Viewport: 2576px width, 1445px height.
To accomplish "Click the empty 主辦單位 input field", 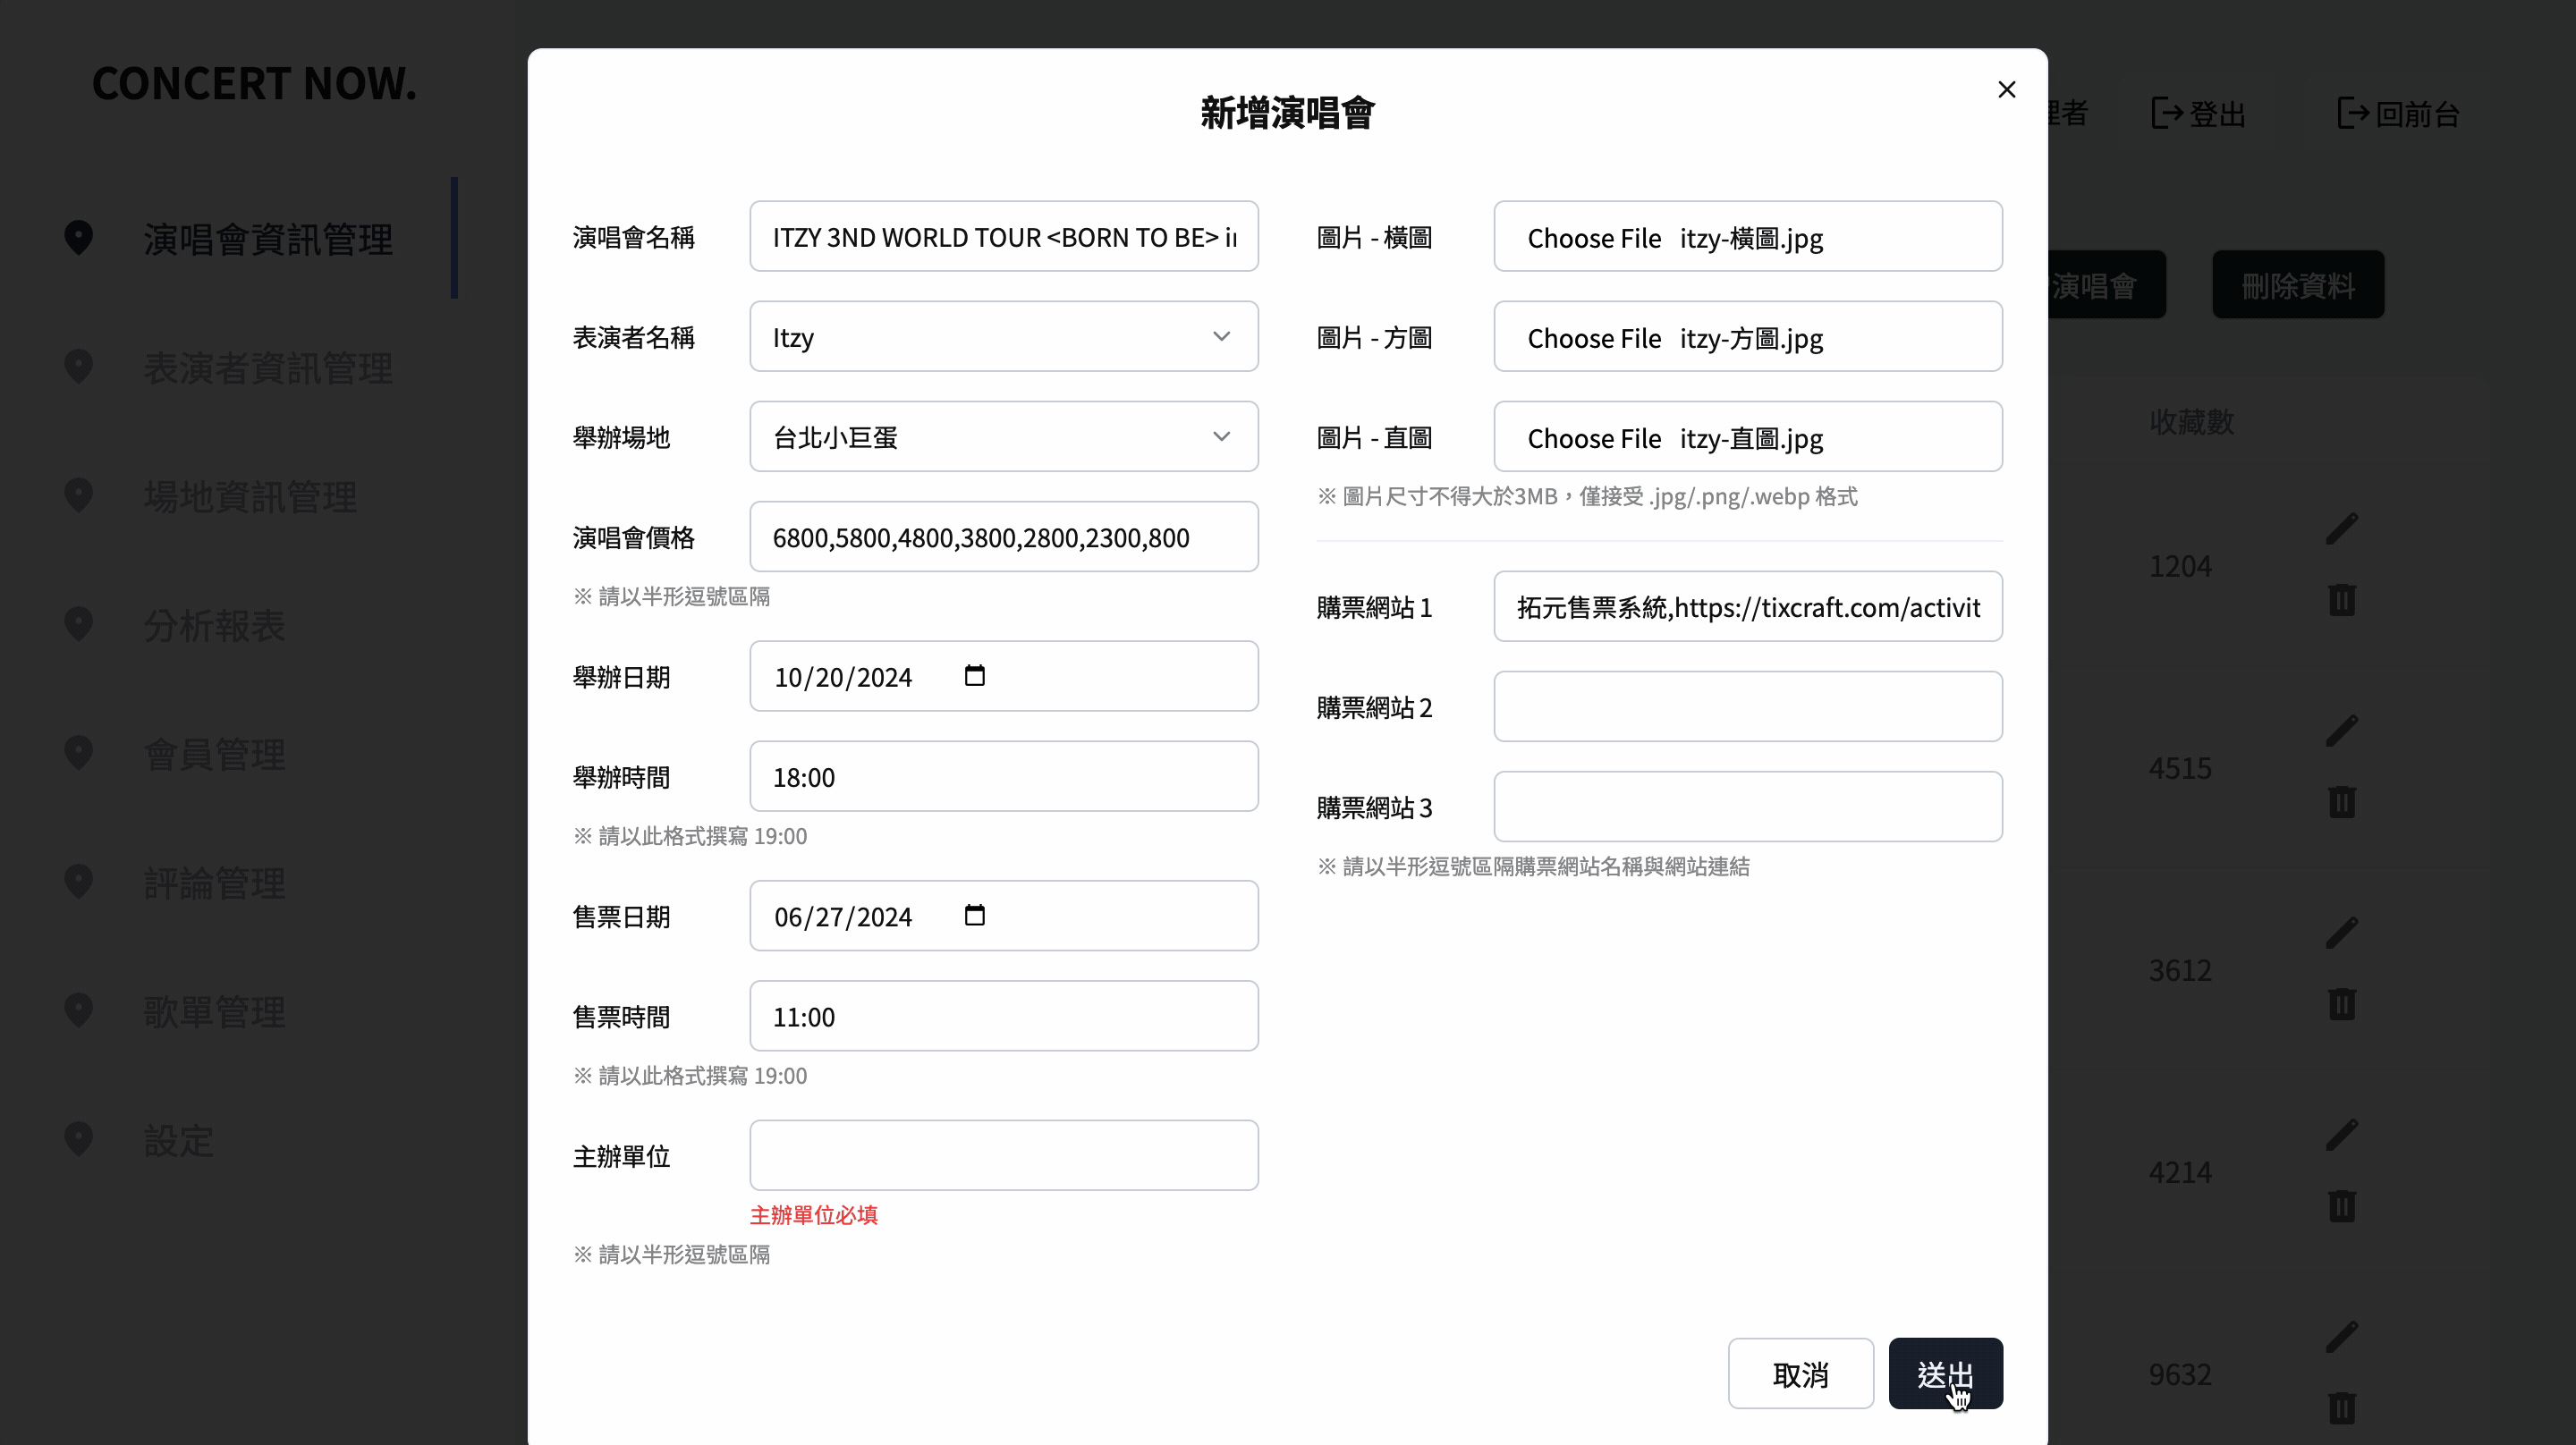I will point(1003,1155).
